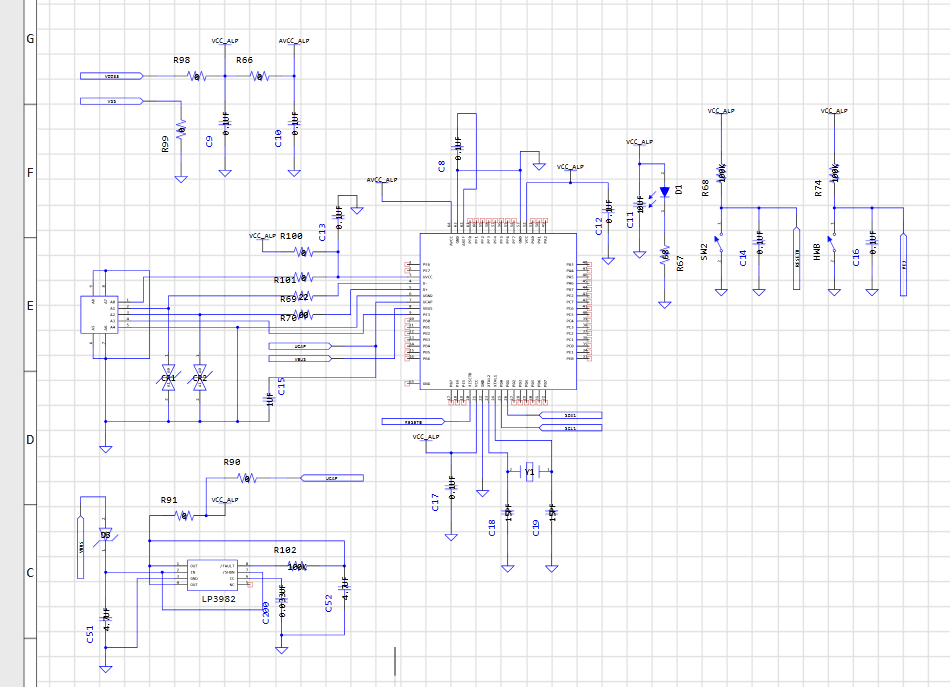
Task: Click the row marker "G" in border
Action: click(30, 39)
